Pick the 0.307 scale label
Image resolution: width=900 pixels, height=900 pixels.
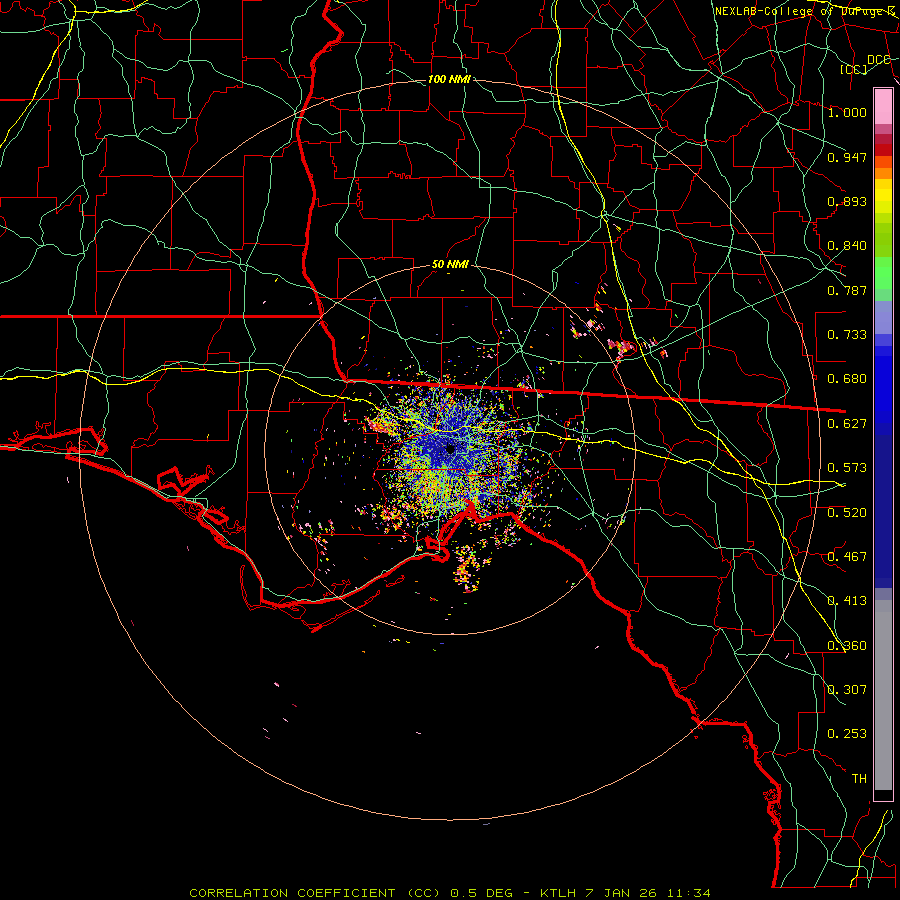click(x=847, y=690)
